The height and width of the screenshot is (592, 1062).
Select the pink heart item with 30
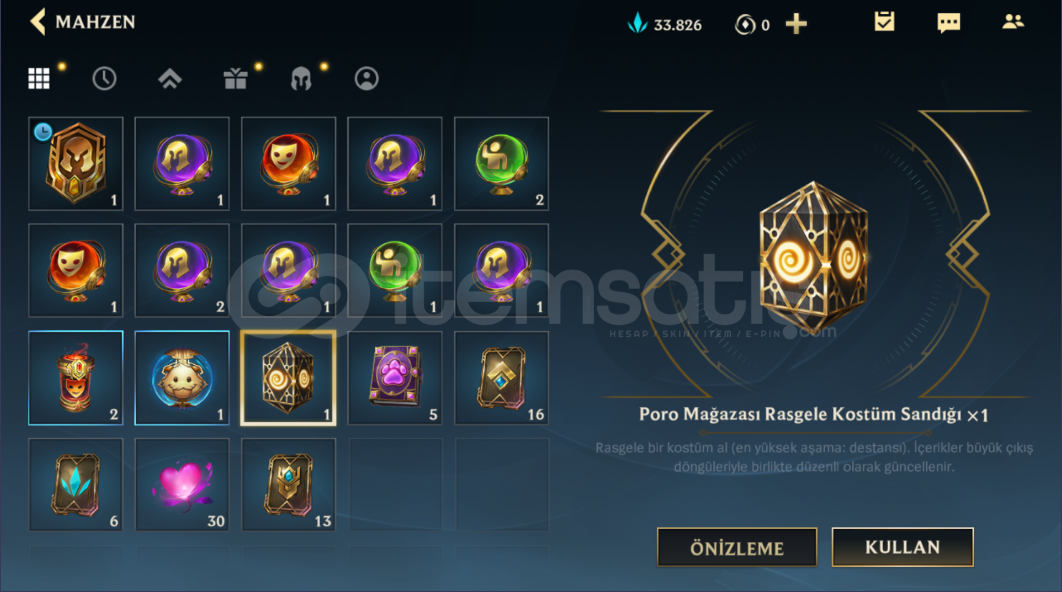click(182, 485)
